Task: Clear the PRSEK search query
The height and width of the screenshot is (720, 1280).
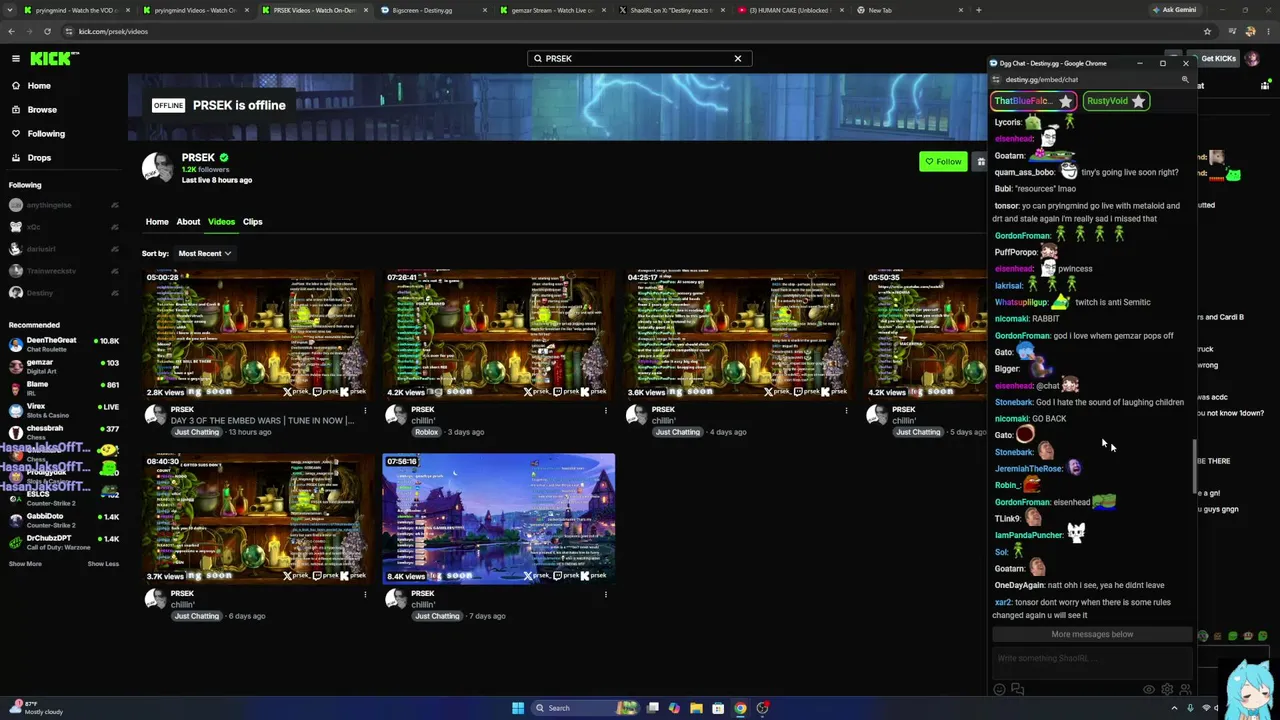Action: point(738,59)
